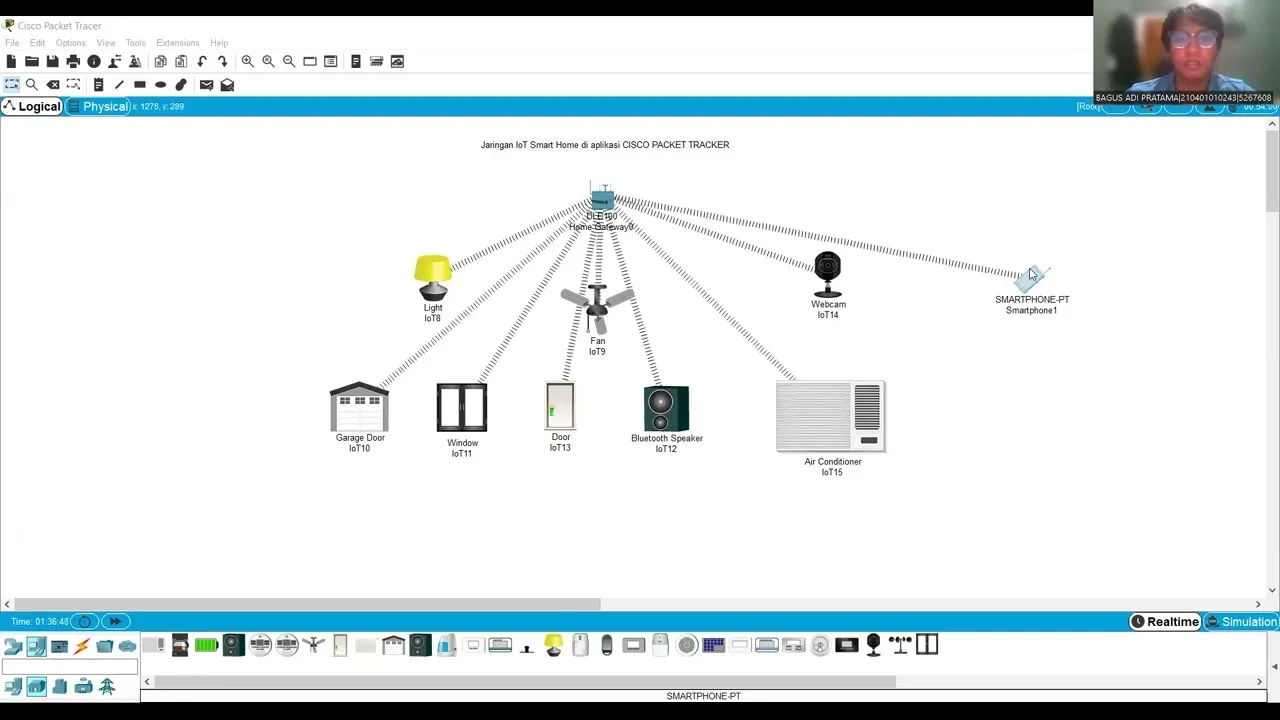Switch to Physical workspace view
The height and width of the screenshot is (720, 1280).
point(98,107)
